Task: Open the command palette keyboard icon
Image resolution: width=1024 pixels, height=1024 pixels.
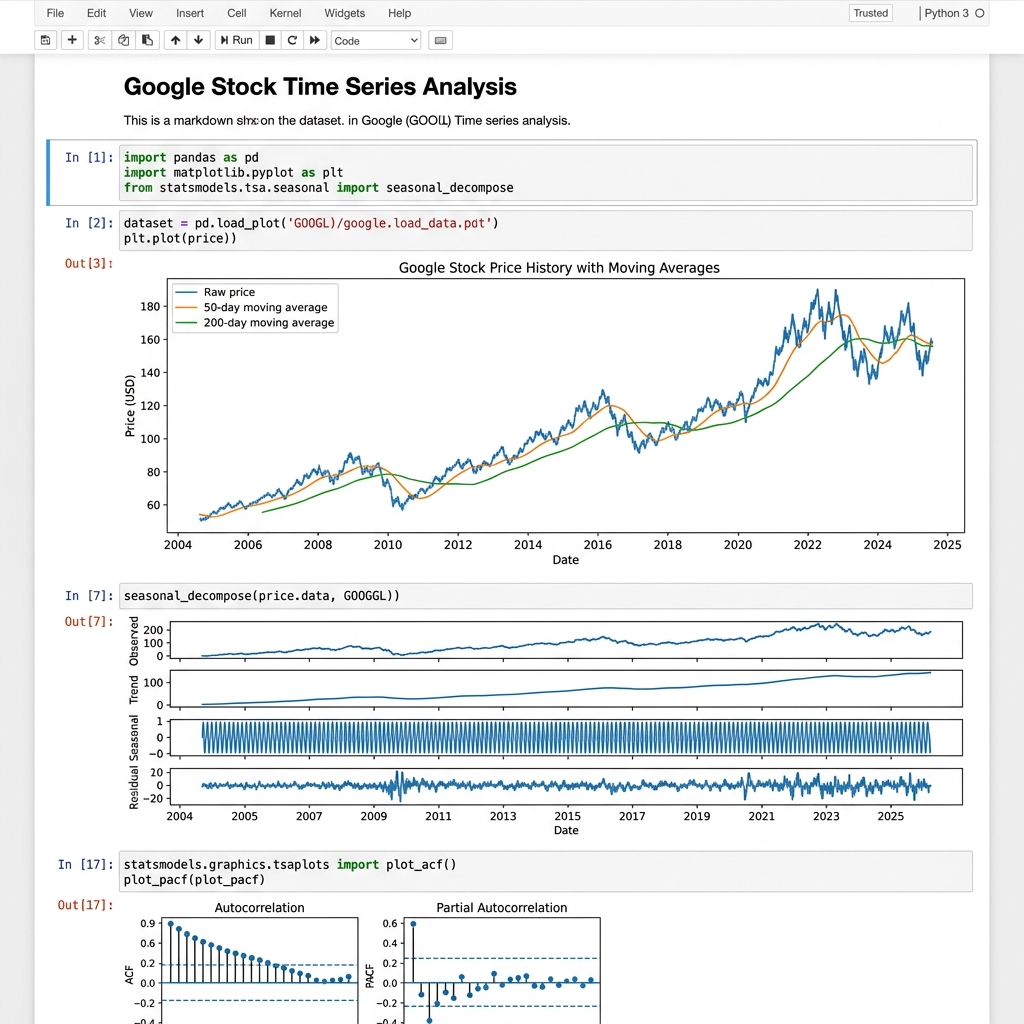Action: 440,40
